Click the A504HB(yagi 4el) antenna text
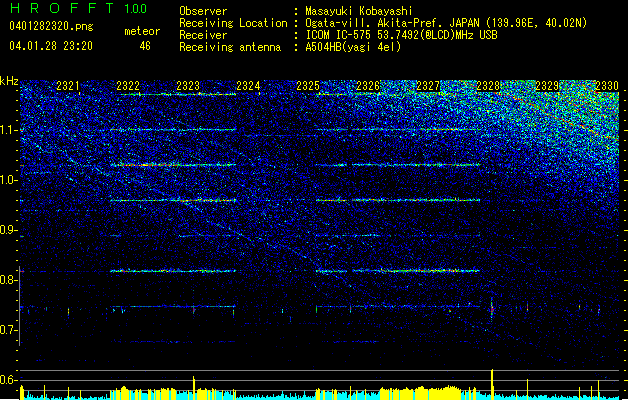 [x=353, y=47]
